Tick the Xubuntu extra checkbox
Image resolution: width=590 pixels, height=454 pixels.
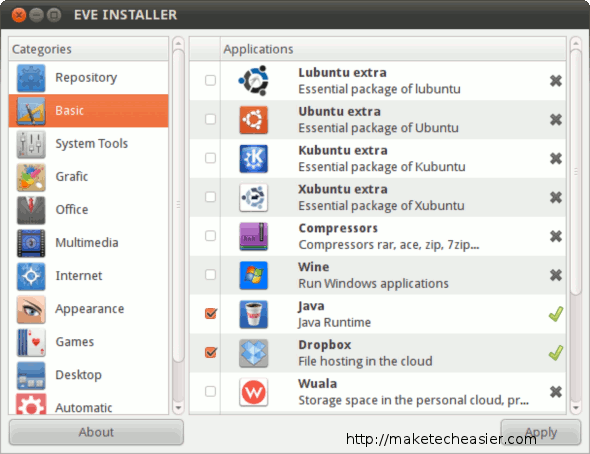[210, 197]
